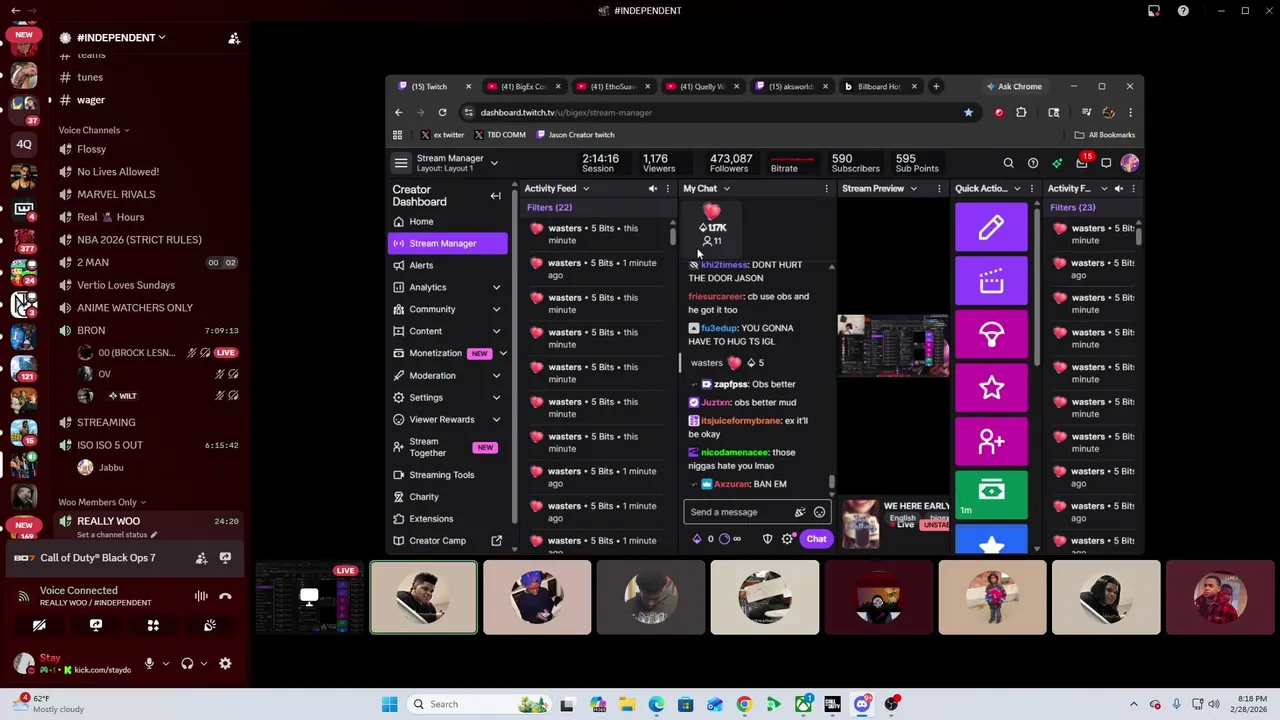Open Twitch profile avatar menu
This screenshot has height=720, width=1280.
click(x=1130, y=163)
